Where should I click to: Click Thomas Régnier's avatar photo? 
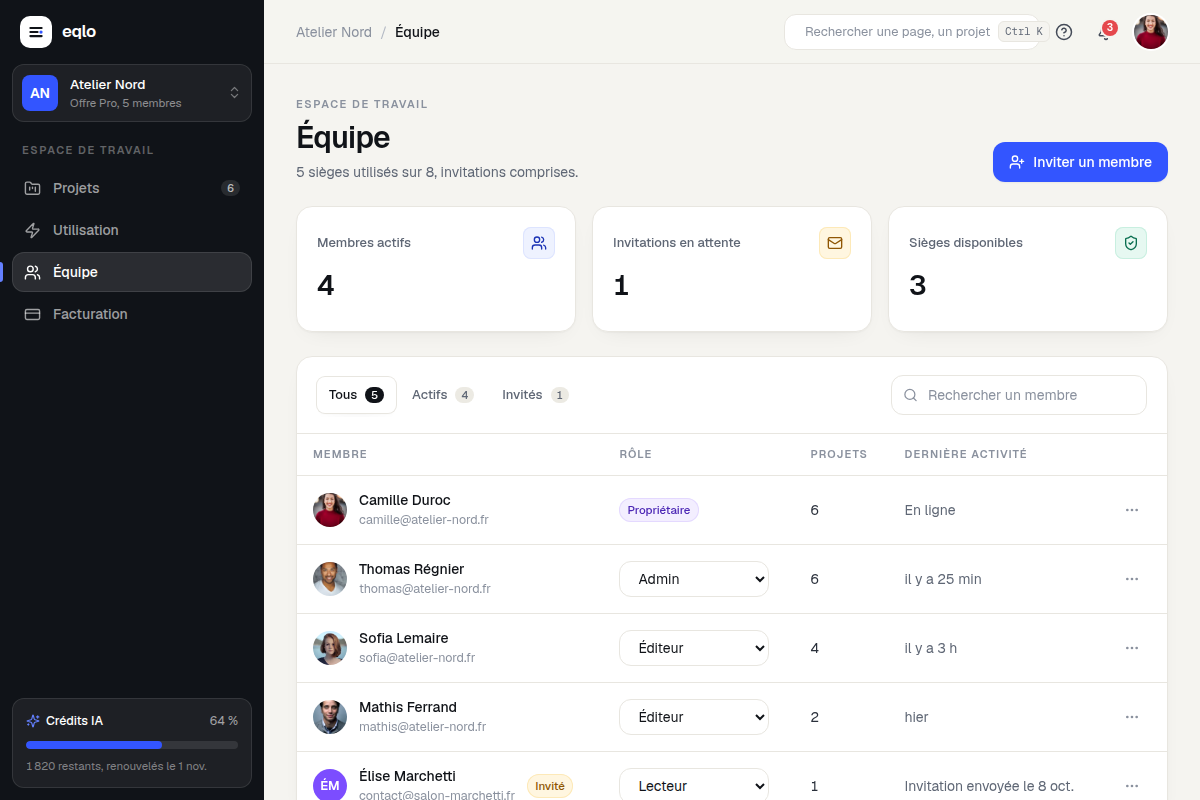[330, 579]
